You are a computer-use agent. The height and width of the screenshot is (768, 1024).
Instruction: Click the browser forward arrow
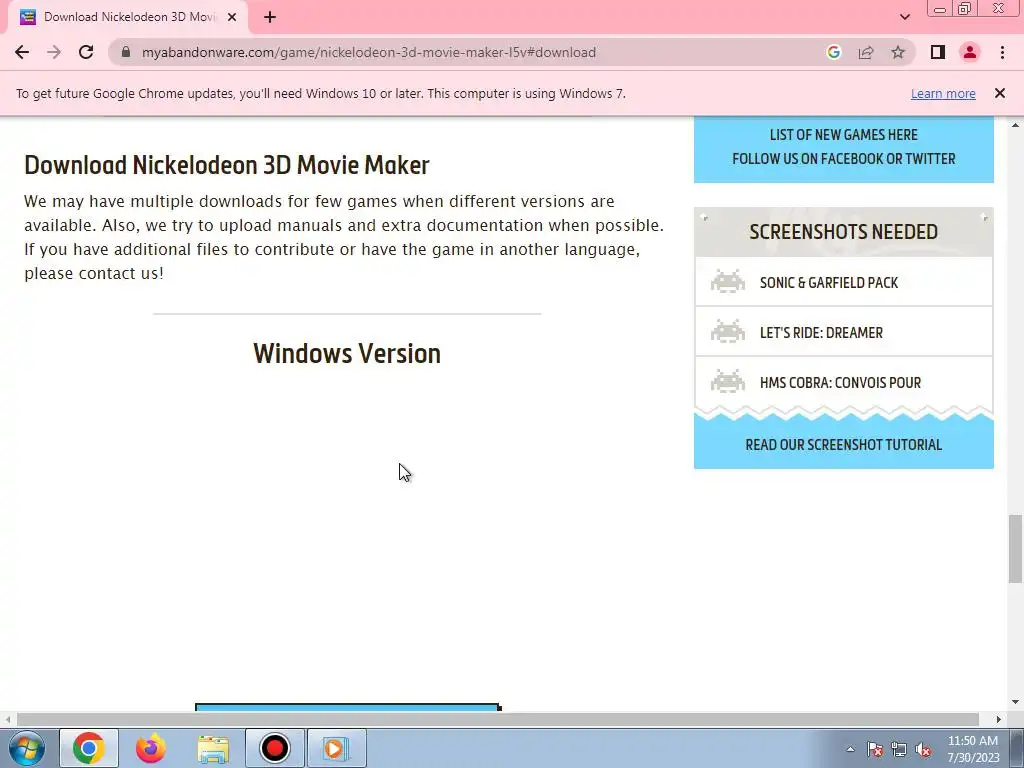pyautogui.click(x=54, y=52)
